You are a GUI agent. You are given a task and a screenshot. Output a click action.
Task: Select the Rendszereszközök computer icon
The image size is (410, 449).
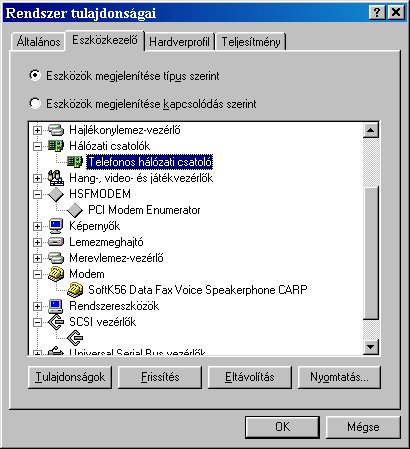coord(56,306)
